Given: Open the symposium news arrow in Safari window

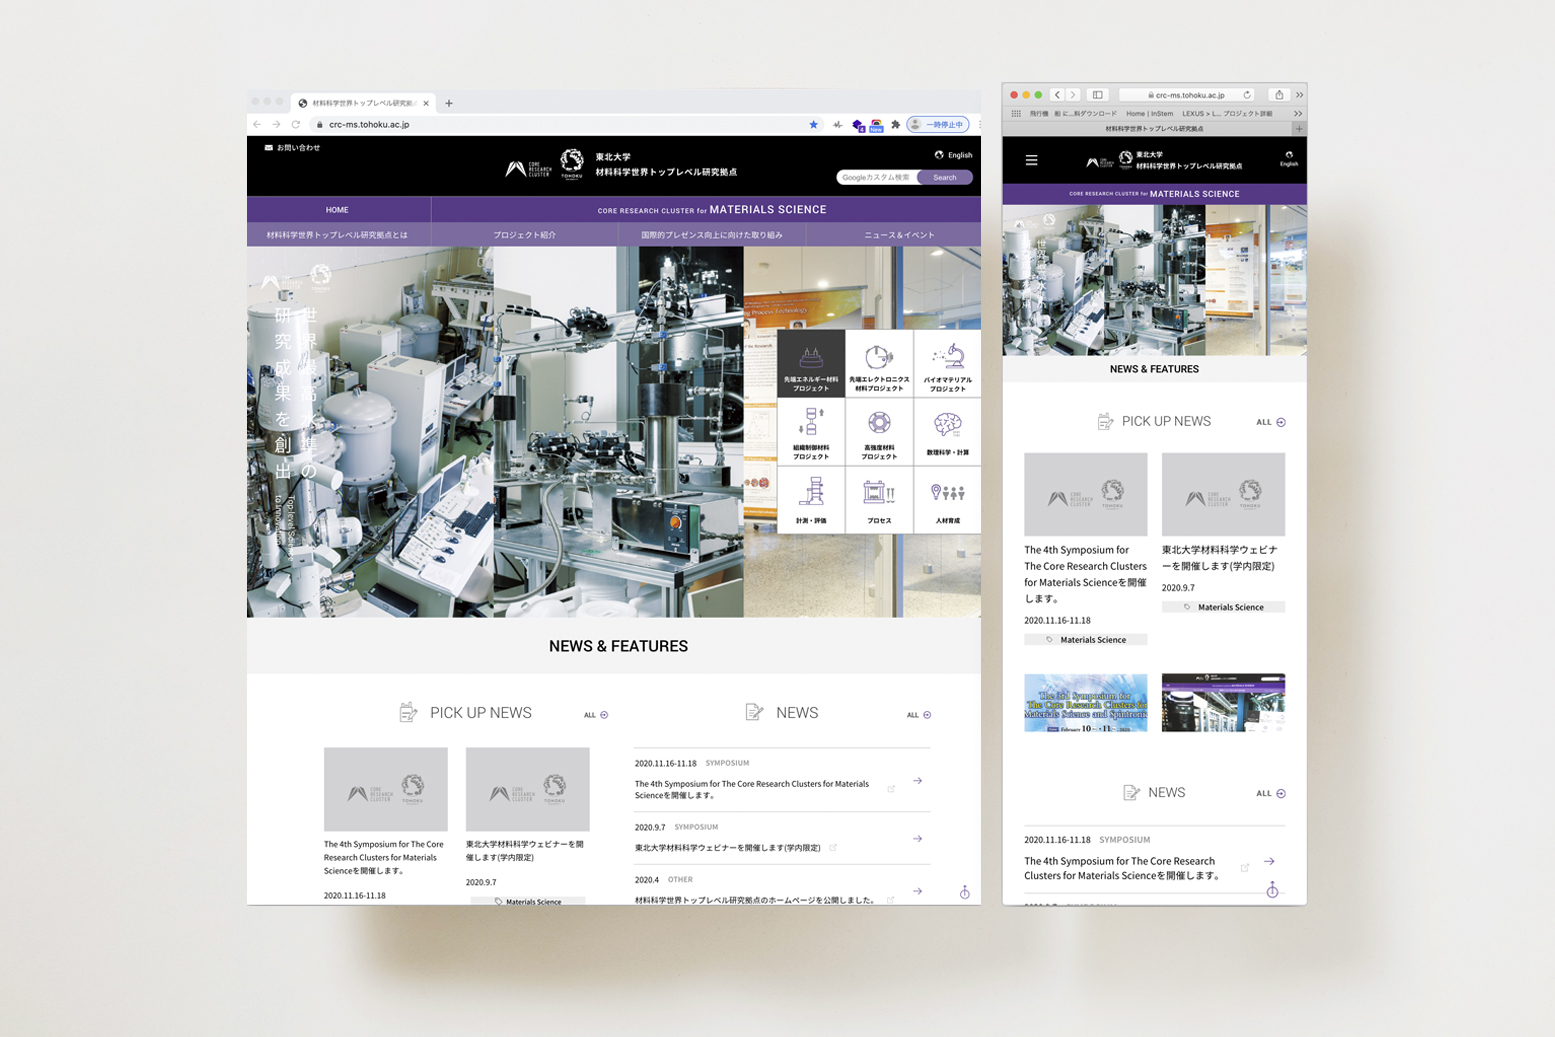Looking at the screenshot, I should [x=1269, y=861].
